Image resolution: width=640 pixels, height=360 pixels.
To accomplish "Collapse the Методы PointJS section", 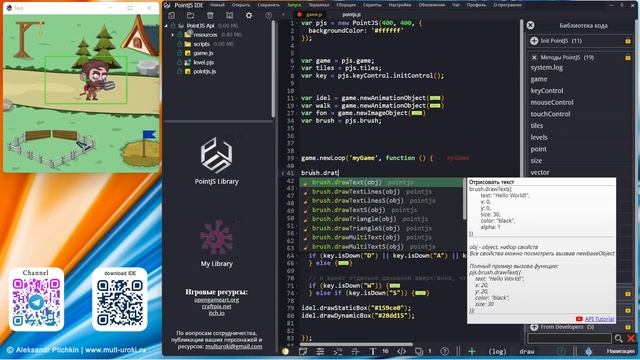I will pos(533,58).
